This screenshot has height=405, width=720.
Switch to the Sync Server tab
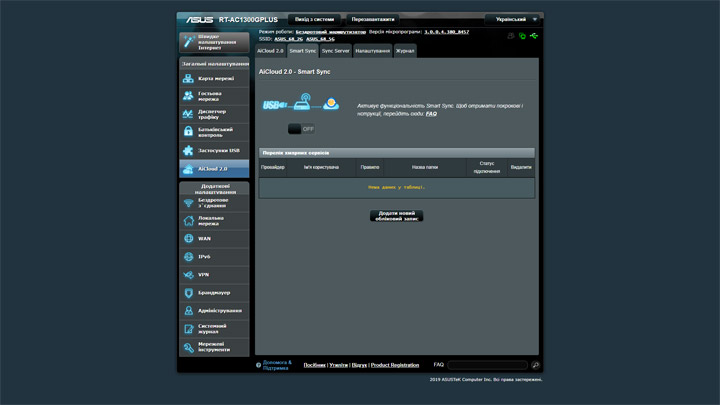click(x=335, y=51)
